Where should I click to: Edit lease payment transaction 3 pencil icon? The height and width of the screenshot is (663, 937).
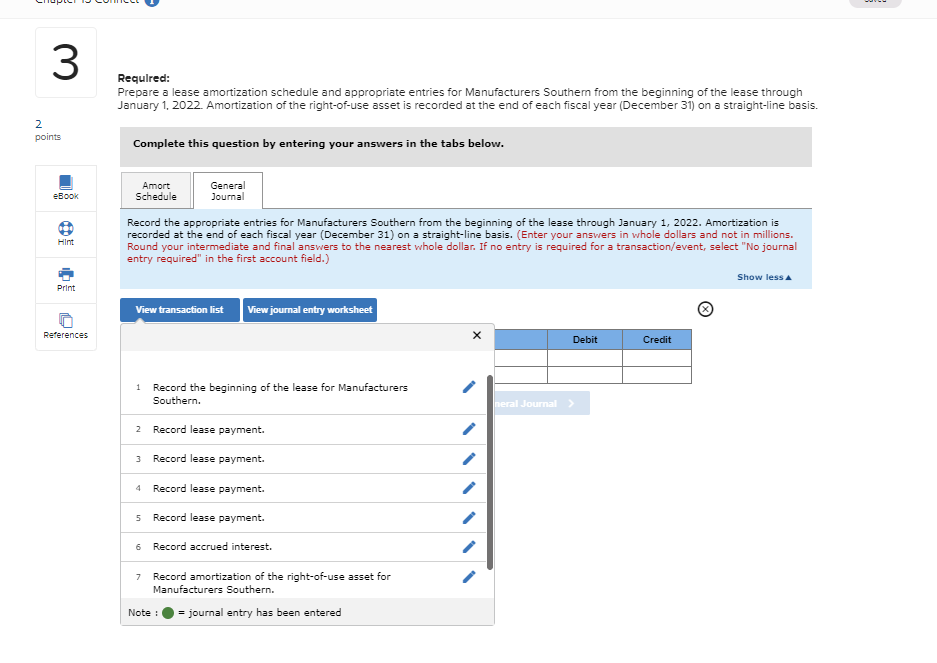click(x=468, y=458)
